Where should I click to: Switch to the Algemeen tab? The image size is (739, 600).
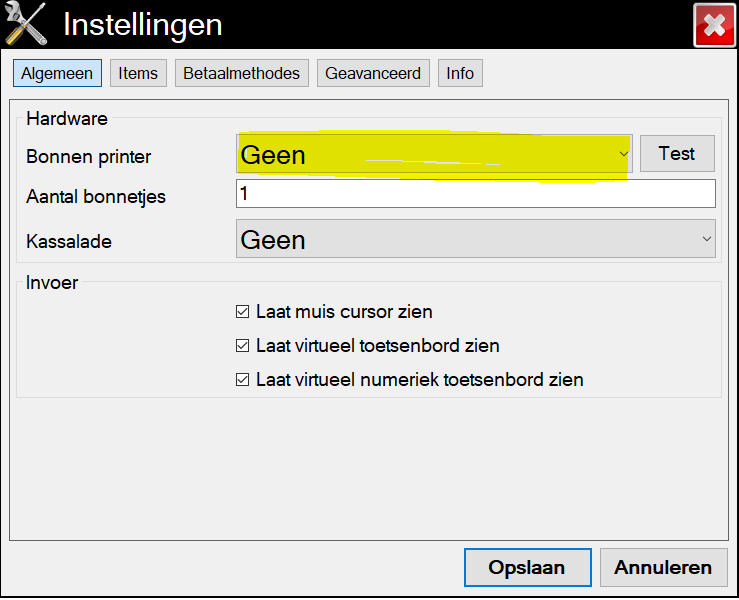coord(57,73)
